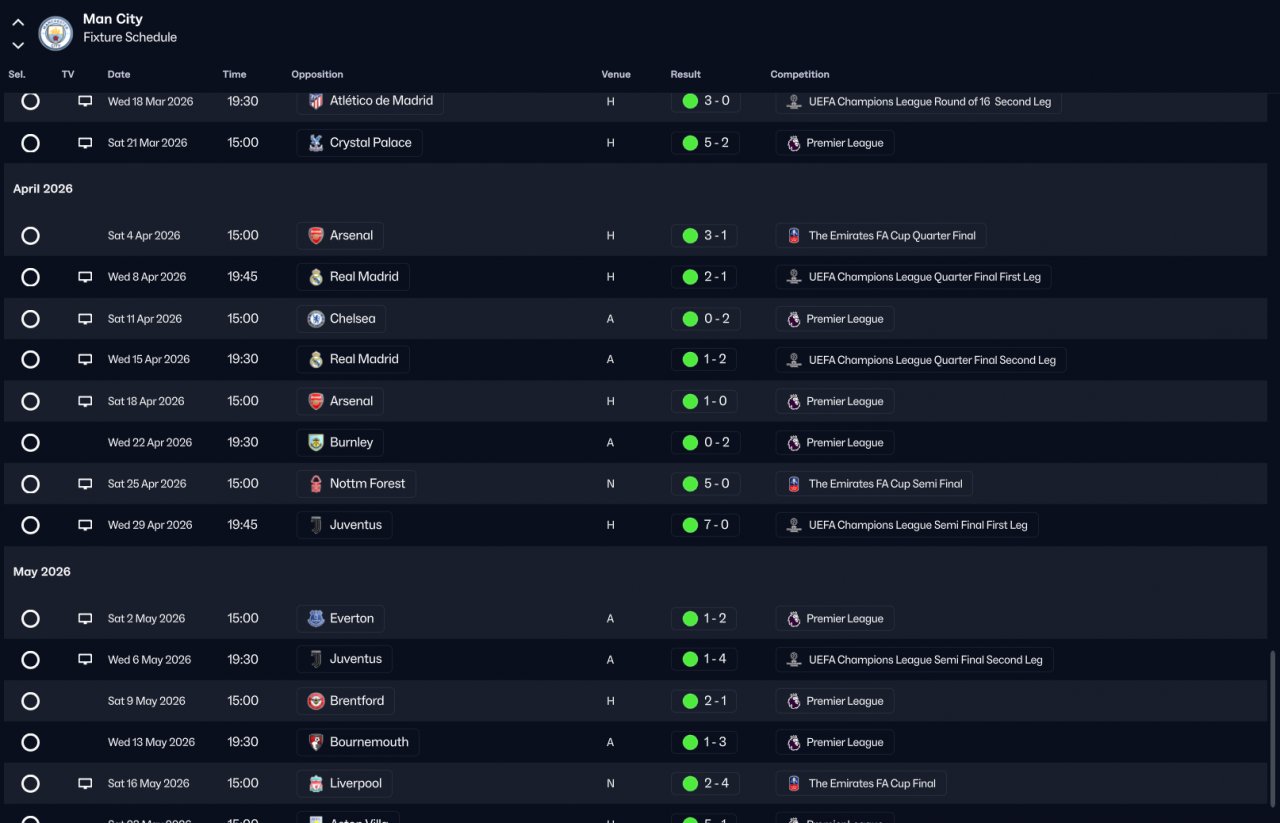Click TV icon in Nottm Forest row
The width and height of the screenshot is (1280, 823).
point(85,484)
